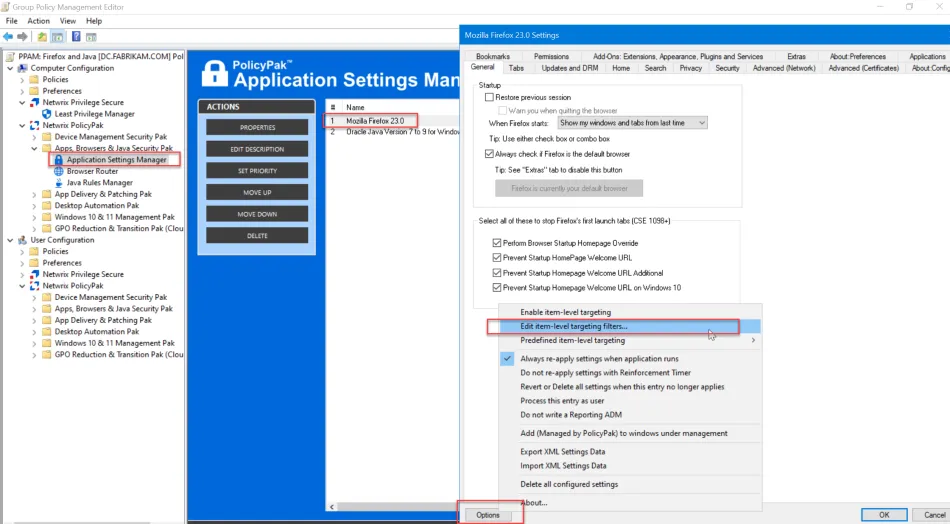The width and height of the screenshot is (950, 524).
Task: Choose Edit item-level targeting filters
Action: tap(574, 327)
